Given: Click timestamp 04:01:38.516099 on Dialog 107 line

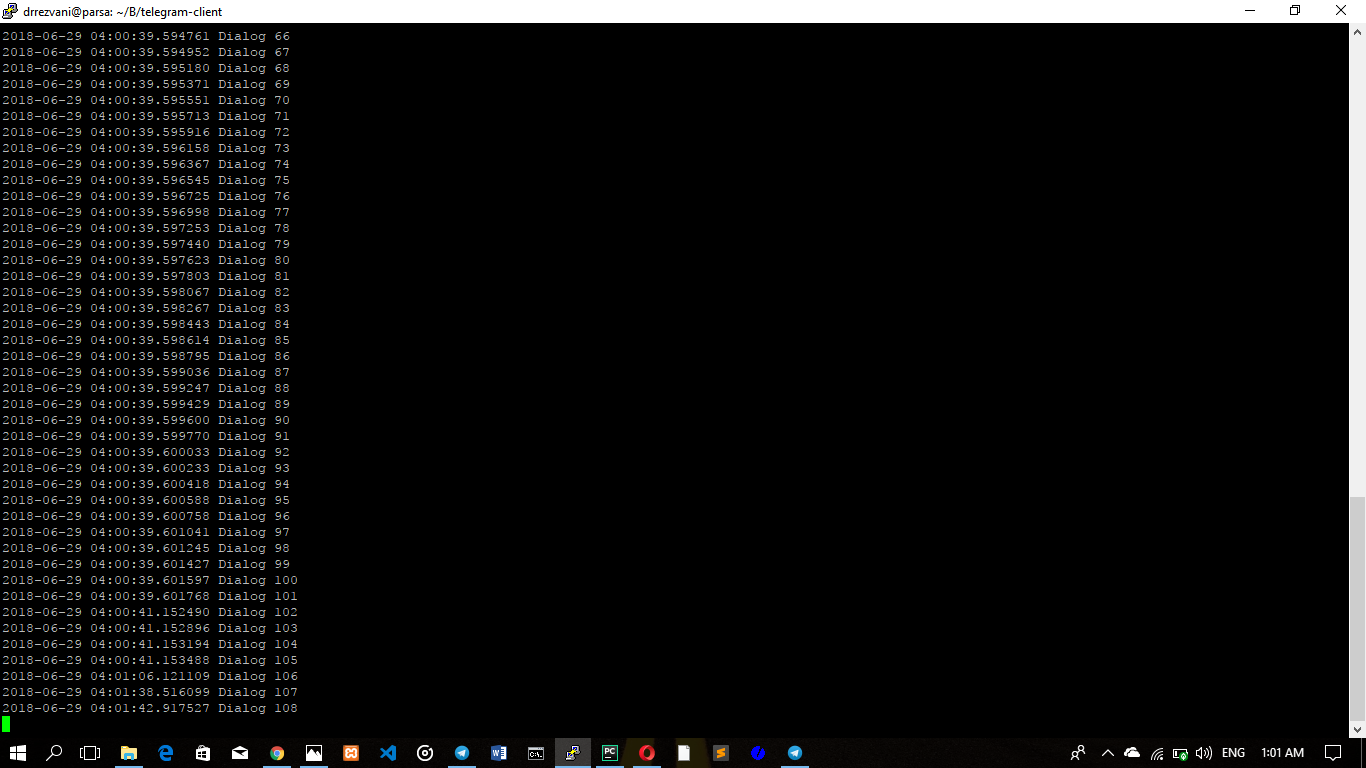Looking at the screenshot, I should (x=150, y=692).
